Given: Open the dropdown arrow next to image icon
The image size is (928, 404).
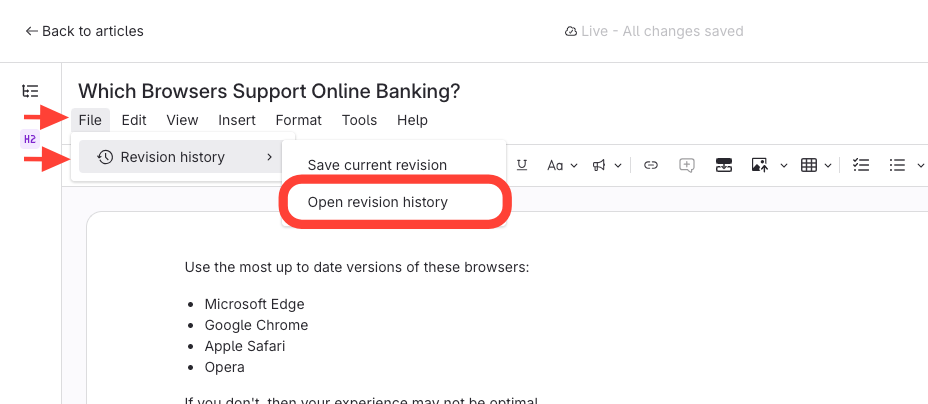Looking at the screenshot, I should coord(782,165).
